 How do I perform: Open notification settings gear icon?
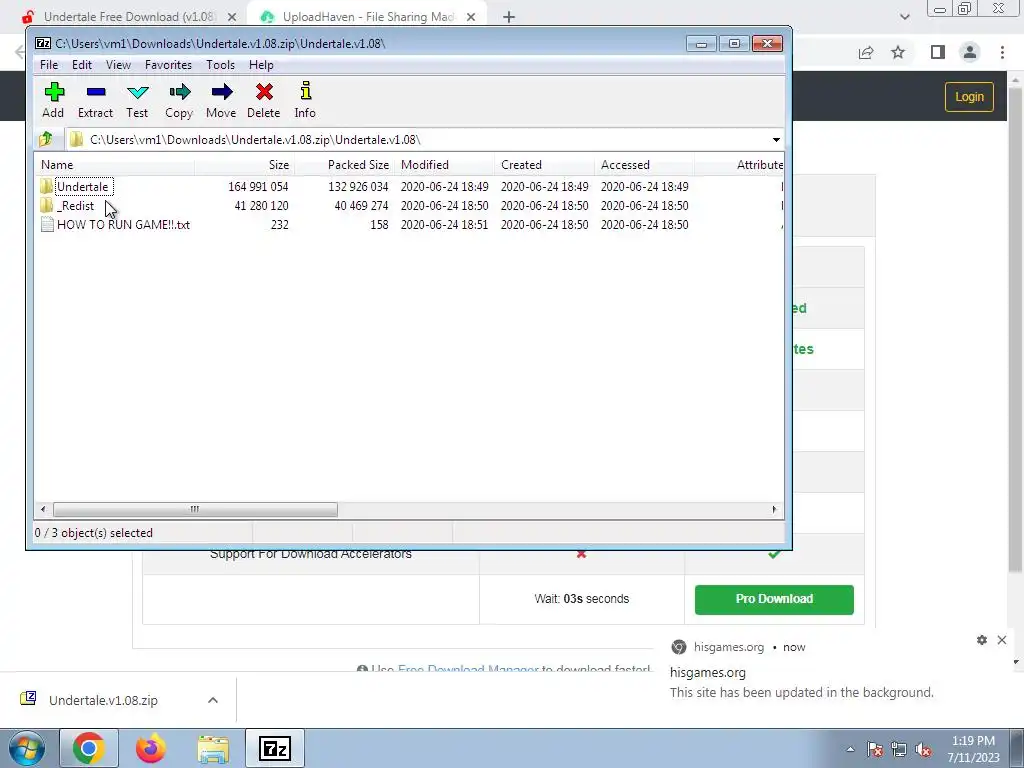(x=982, y=640)
